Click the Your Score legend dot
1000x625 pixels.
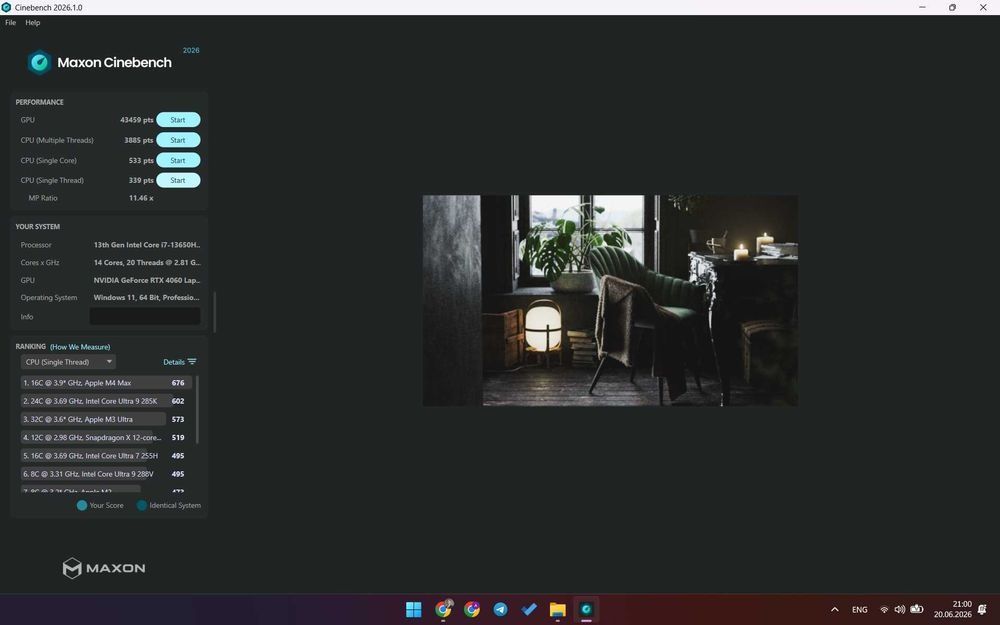[82, 505]
